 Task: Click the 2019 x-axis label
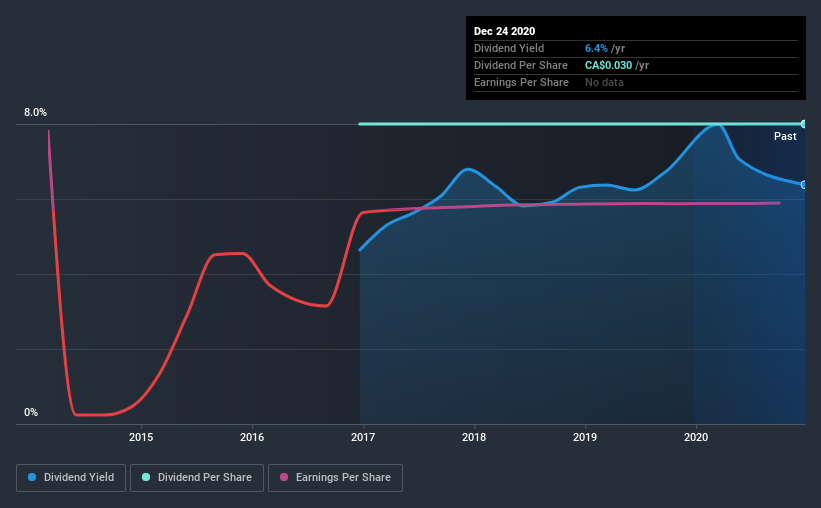(585, 437)
